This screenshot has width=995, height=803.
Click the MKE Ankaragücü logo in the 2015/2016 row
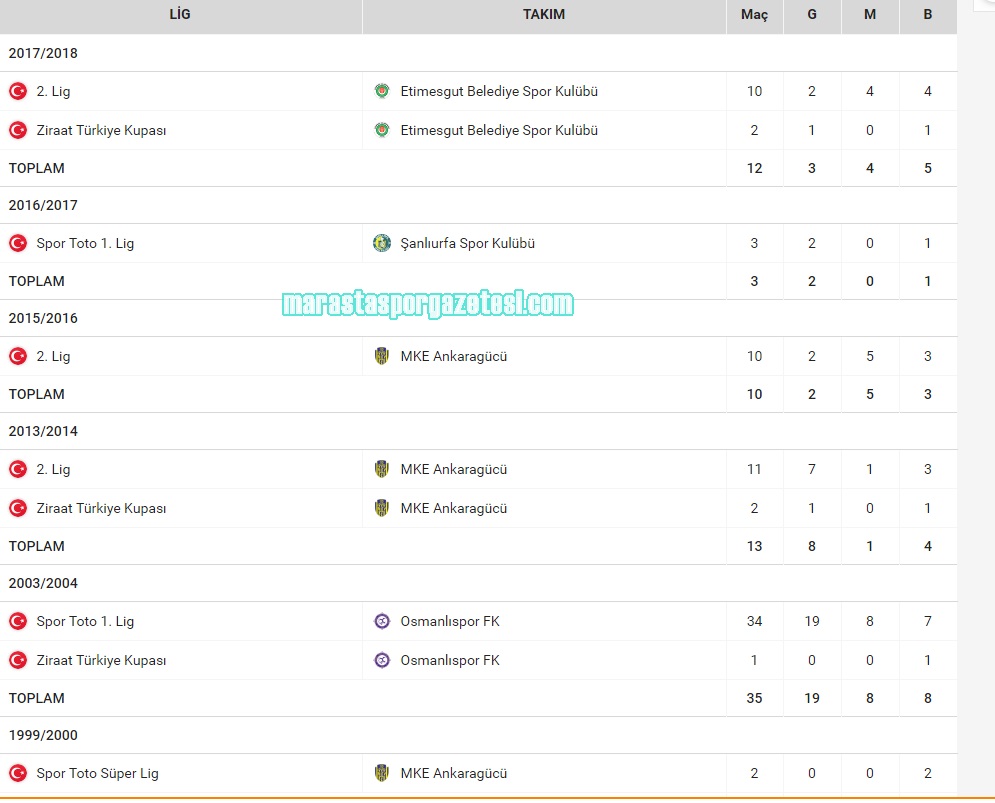[382, 356]
